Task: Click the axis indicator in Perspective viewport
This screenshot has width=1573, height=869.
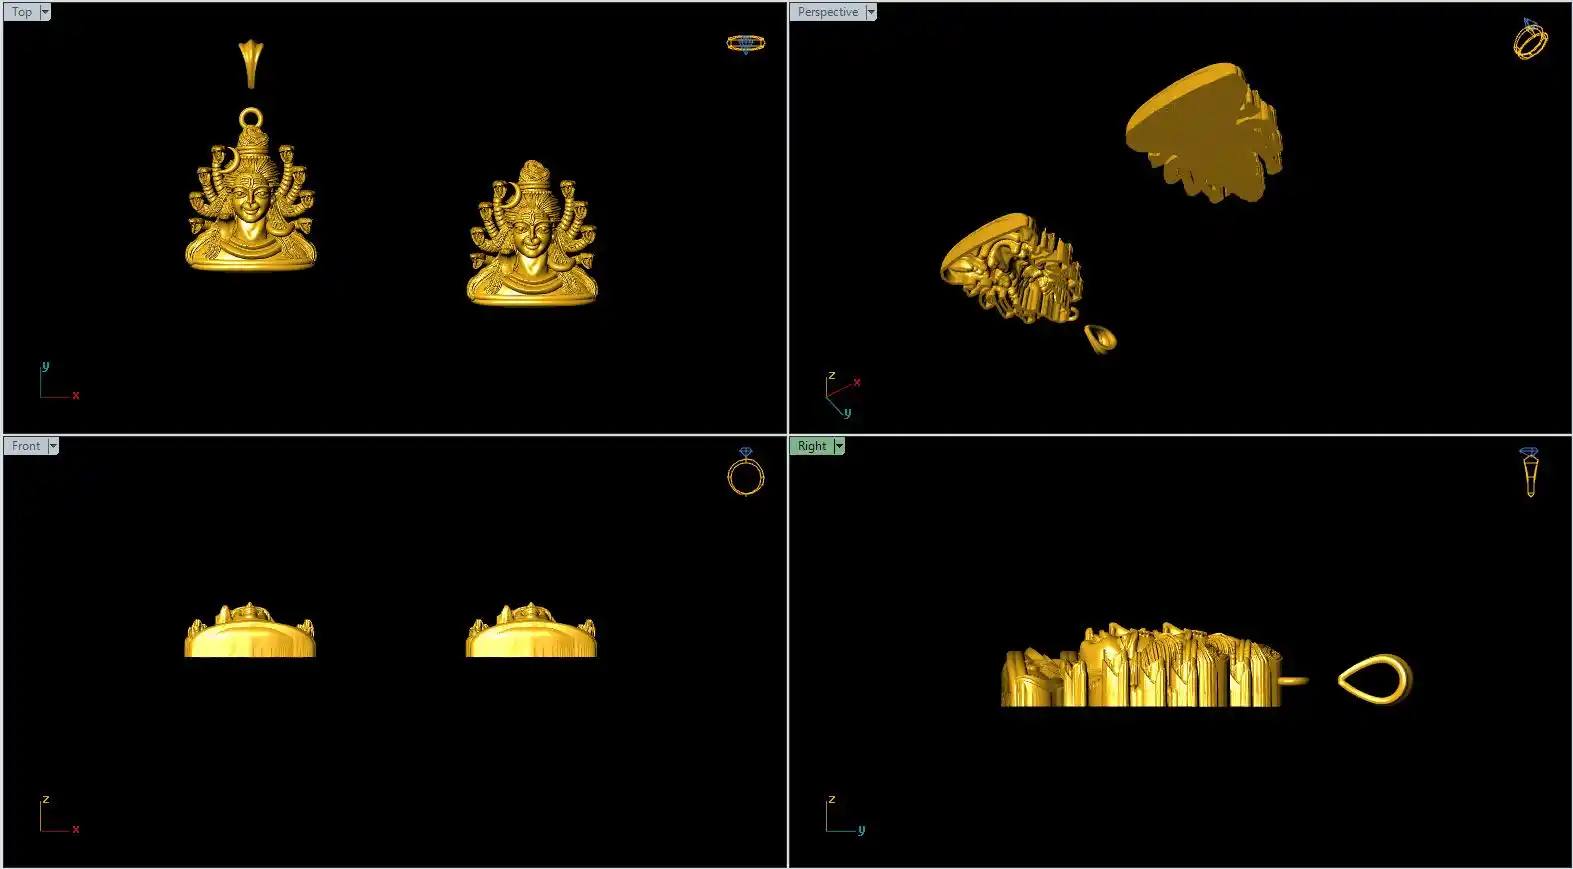Action: pos(842,395)
